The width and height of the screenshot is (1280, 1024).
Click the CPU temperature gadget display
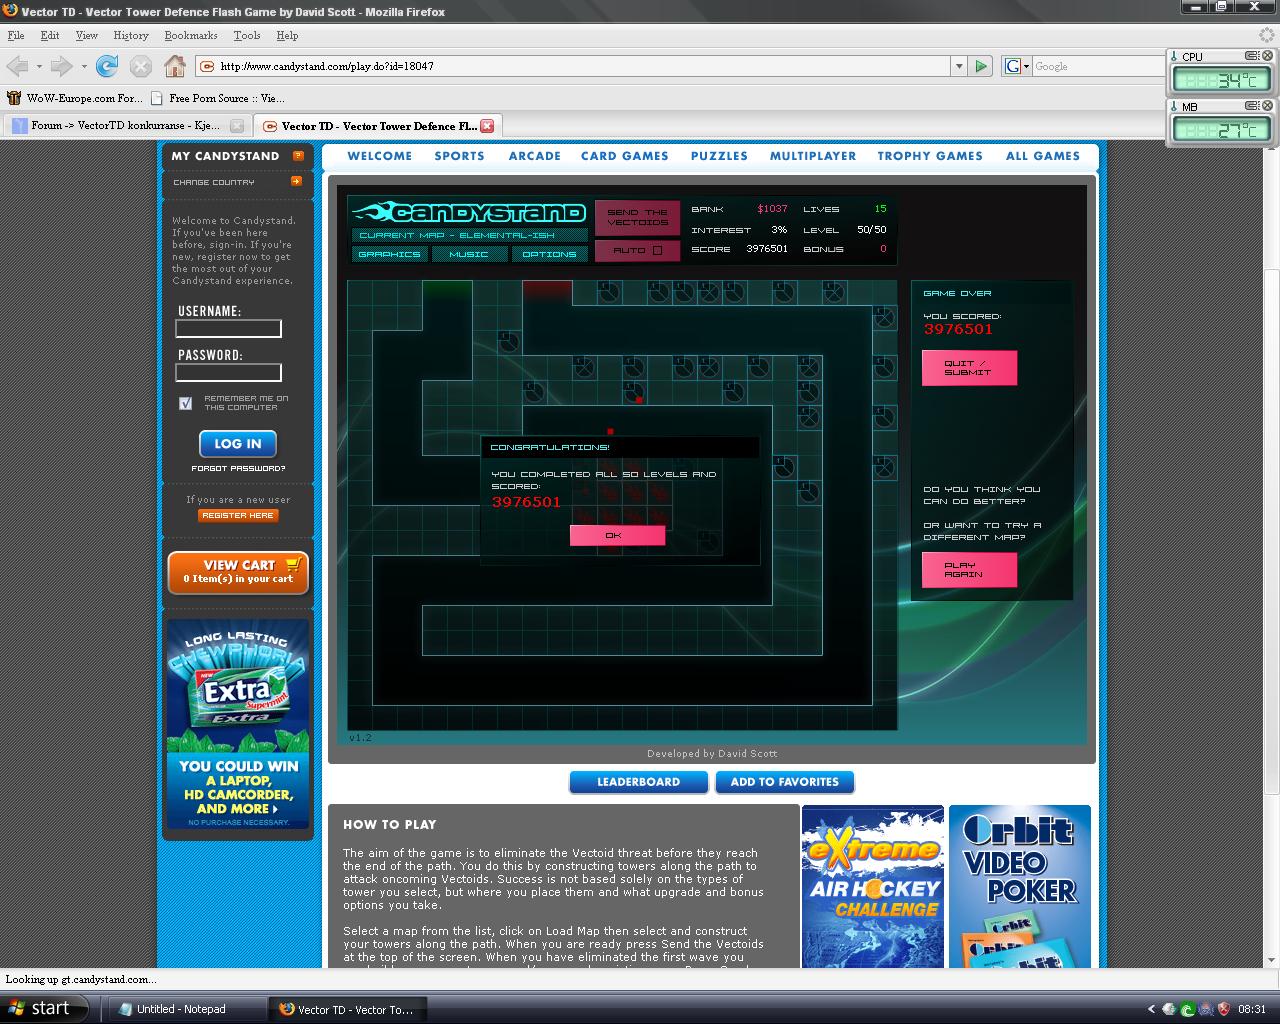(1220, 80)
